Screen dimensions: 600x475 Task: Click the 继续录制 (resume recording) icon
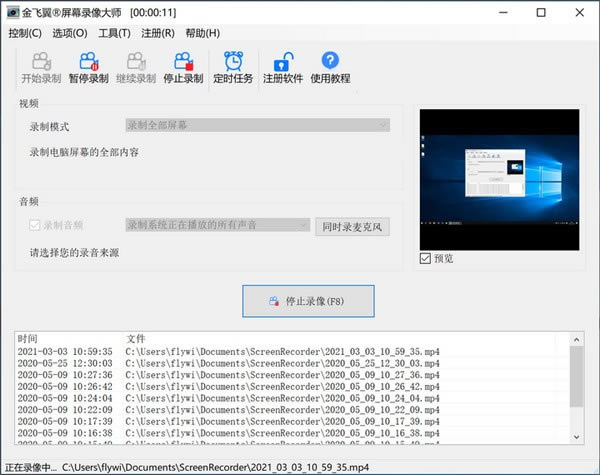click(136, 61)
